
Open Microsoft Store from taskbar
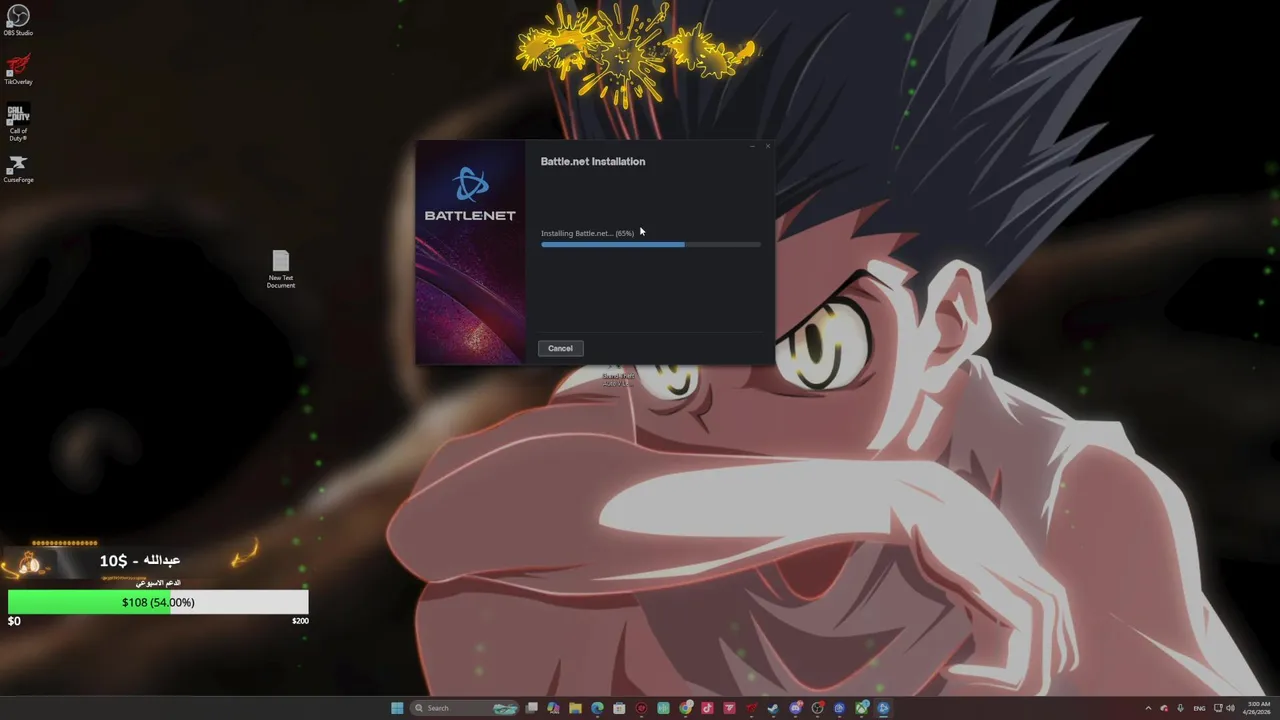pos(619,708)
